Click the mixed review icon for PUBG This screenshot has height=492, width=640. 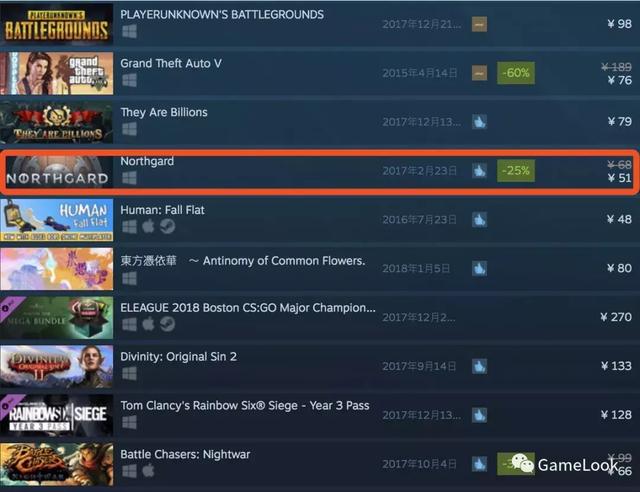[x=479, y=24]
